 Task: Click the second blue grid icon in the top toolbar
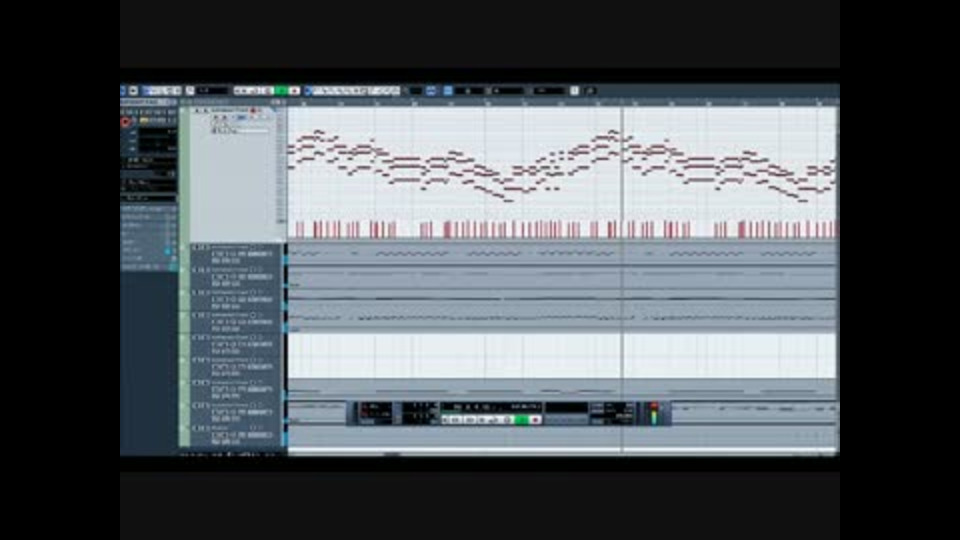[448, 91]
